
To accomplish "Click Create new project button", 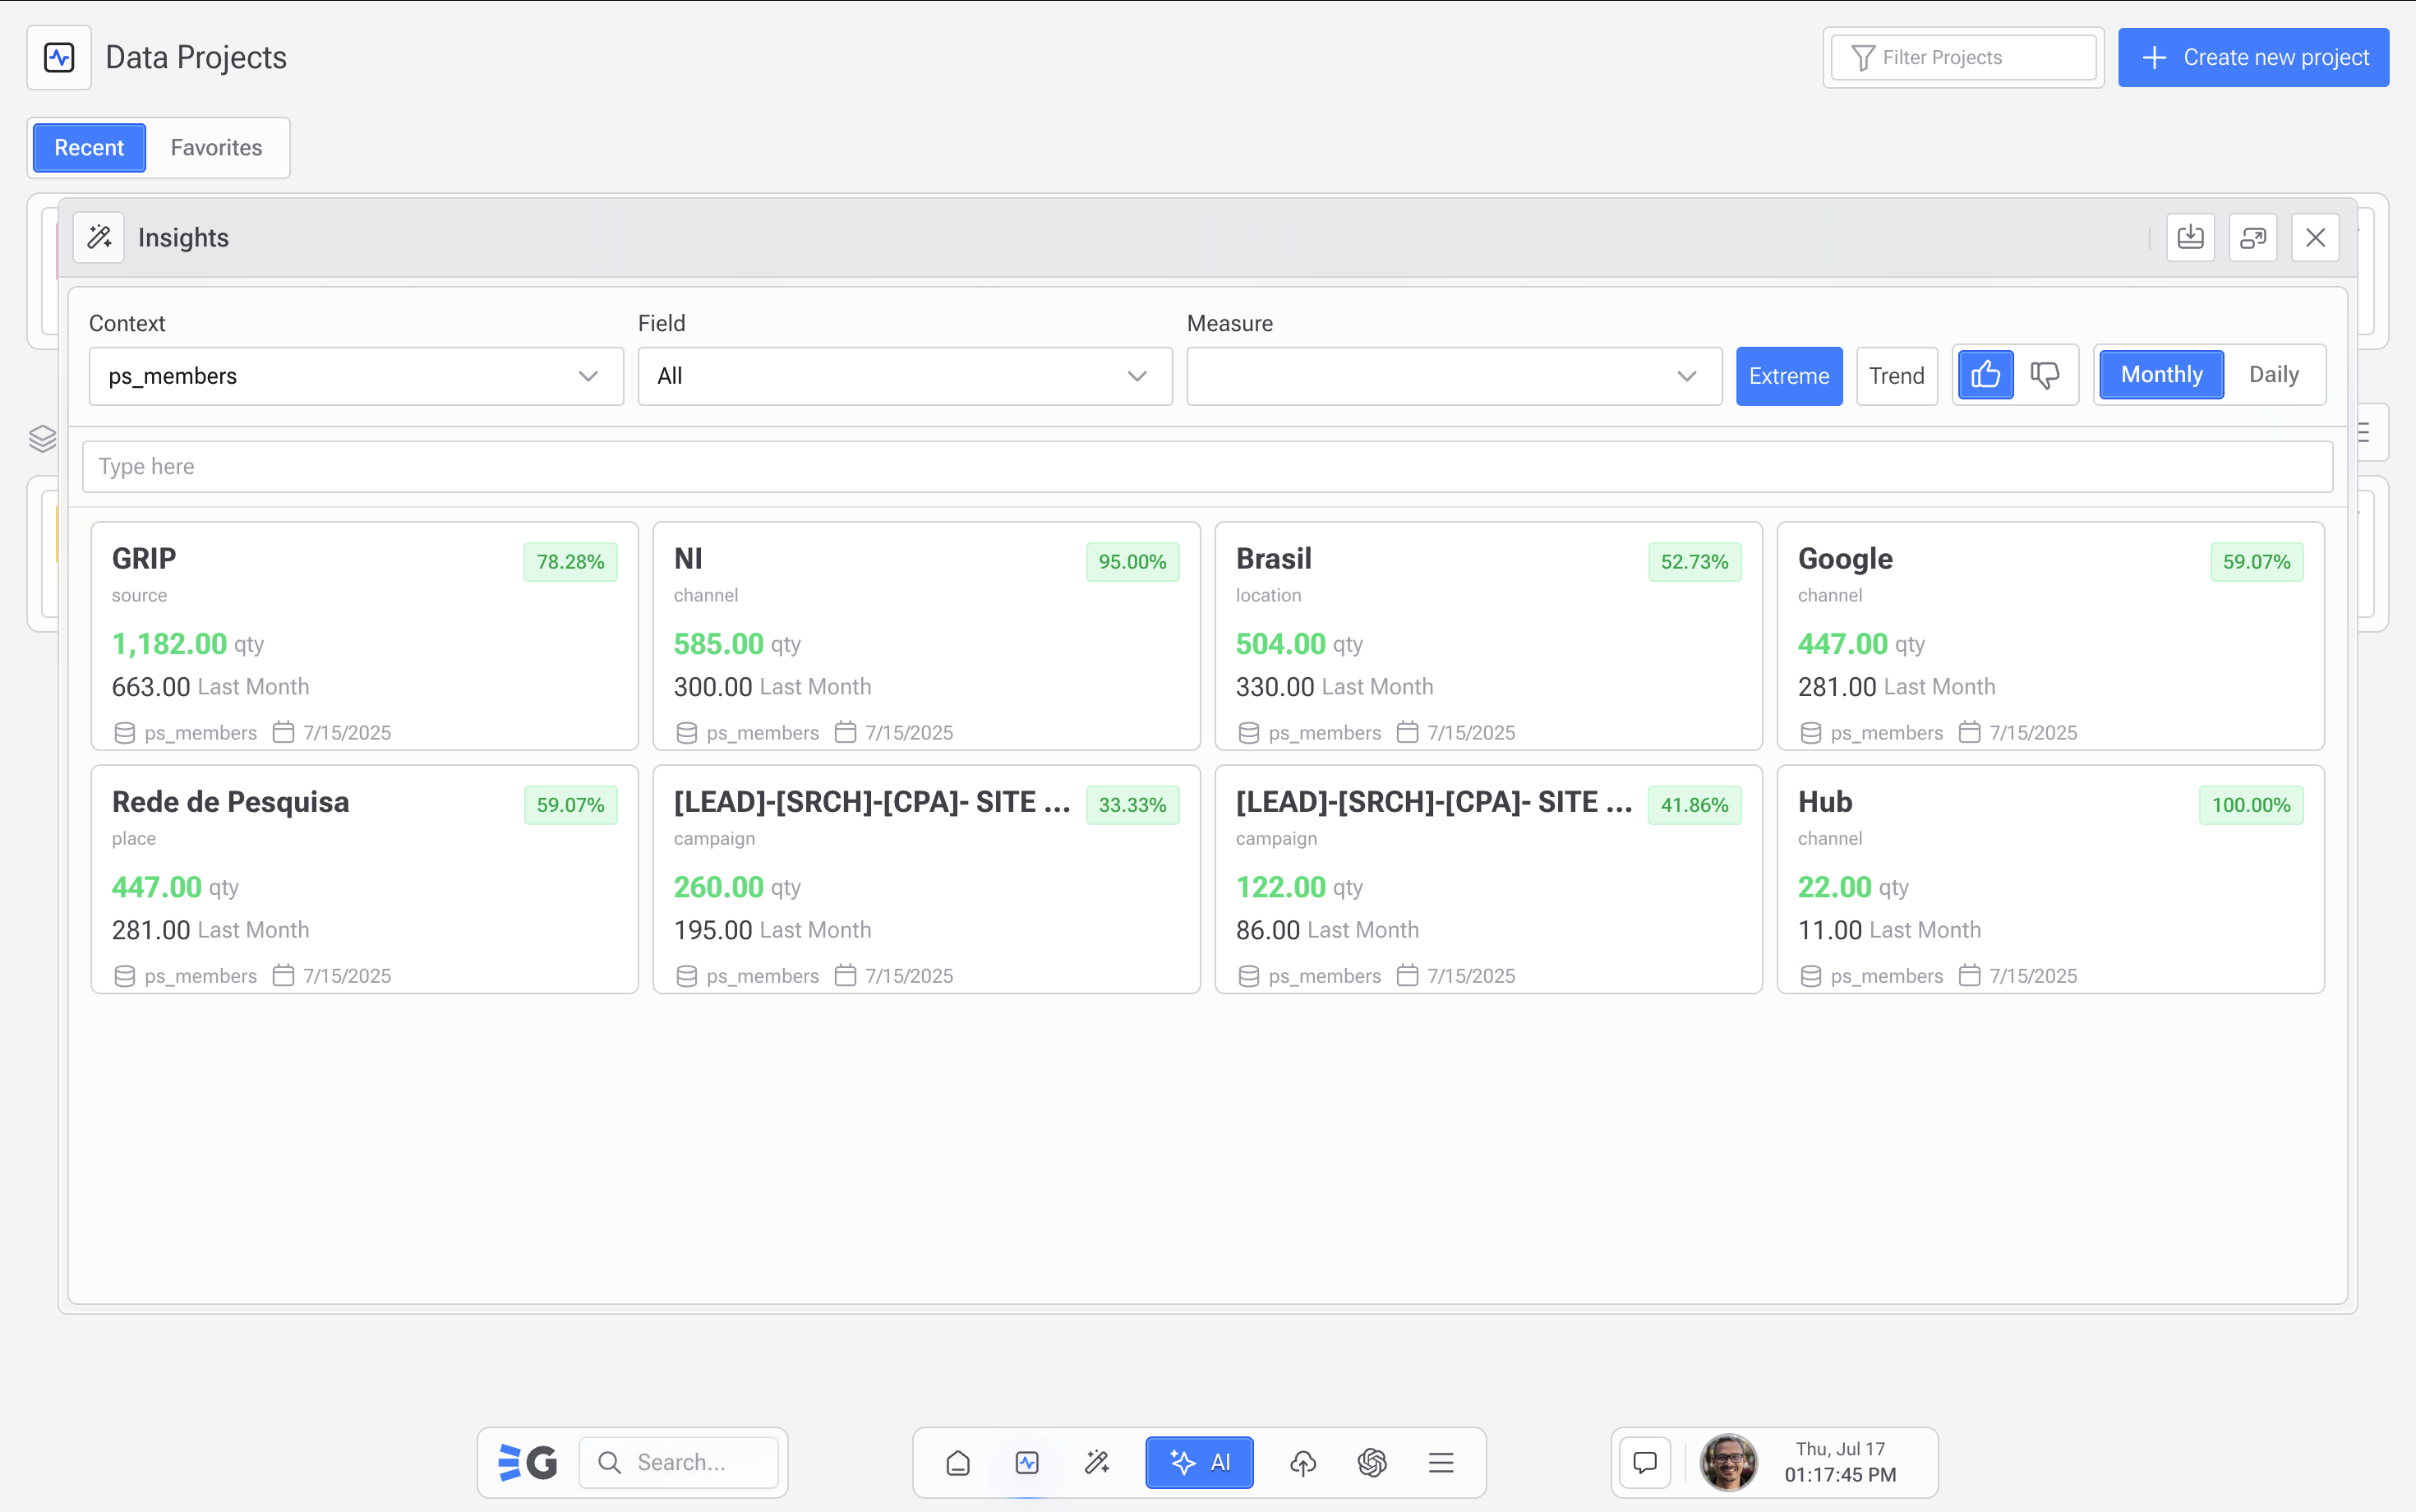I will tap(2253, 58).
